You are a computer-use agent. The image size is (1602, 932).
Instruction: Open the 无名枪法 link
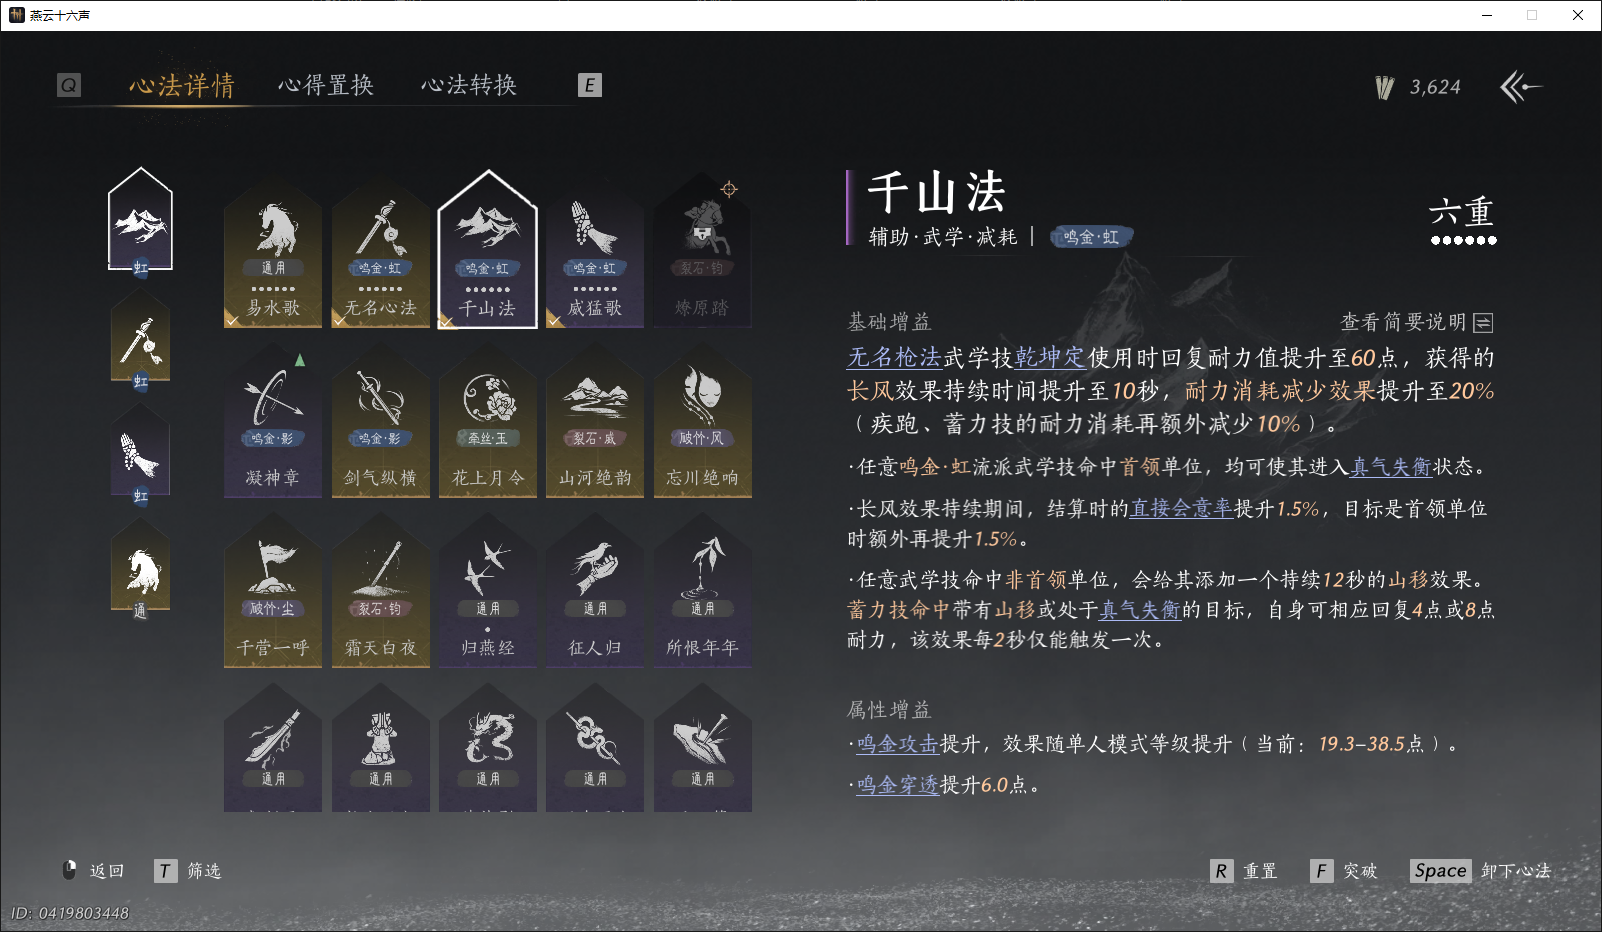tap(895, 358)
